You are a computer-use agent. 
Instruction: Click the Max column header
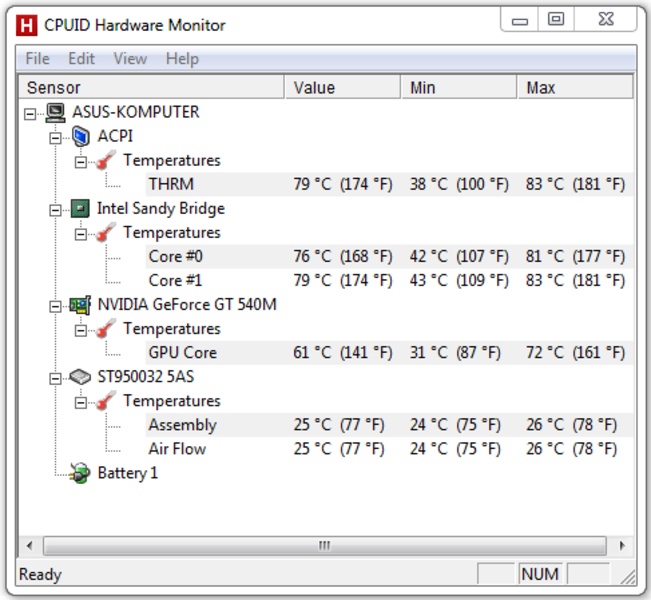[x=575, y=88]
